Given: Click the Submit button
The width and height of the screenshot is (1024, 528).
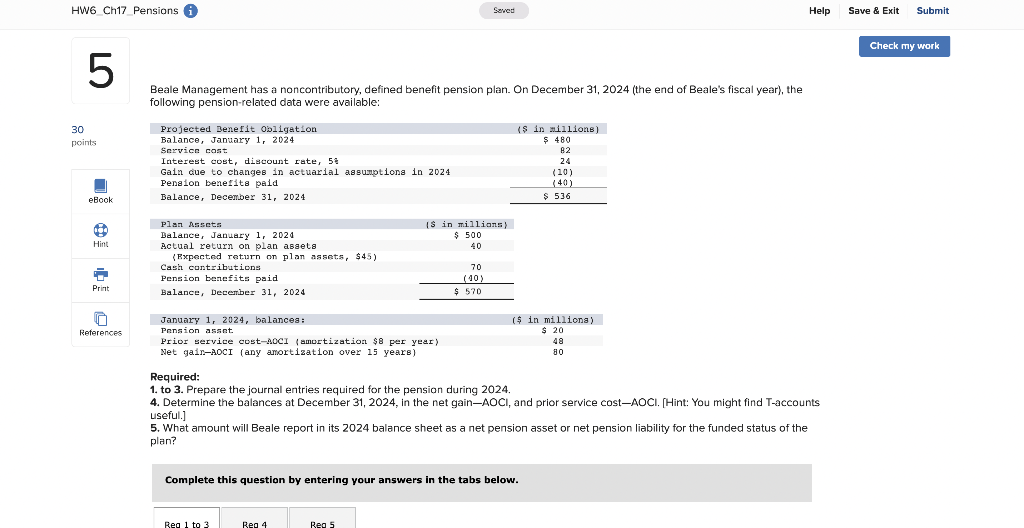Looking at the screenshot, I should [x=933, y=10].
